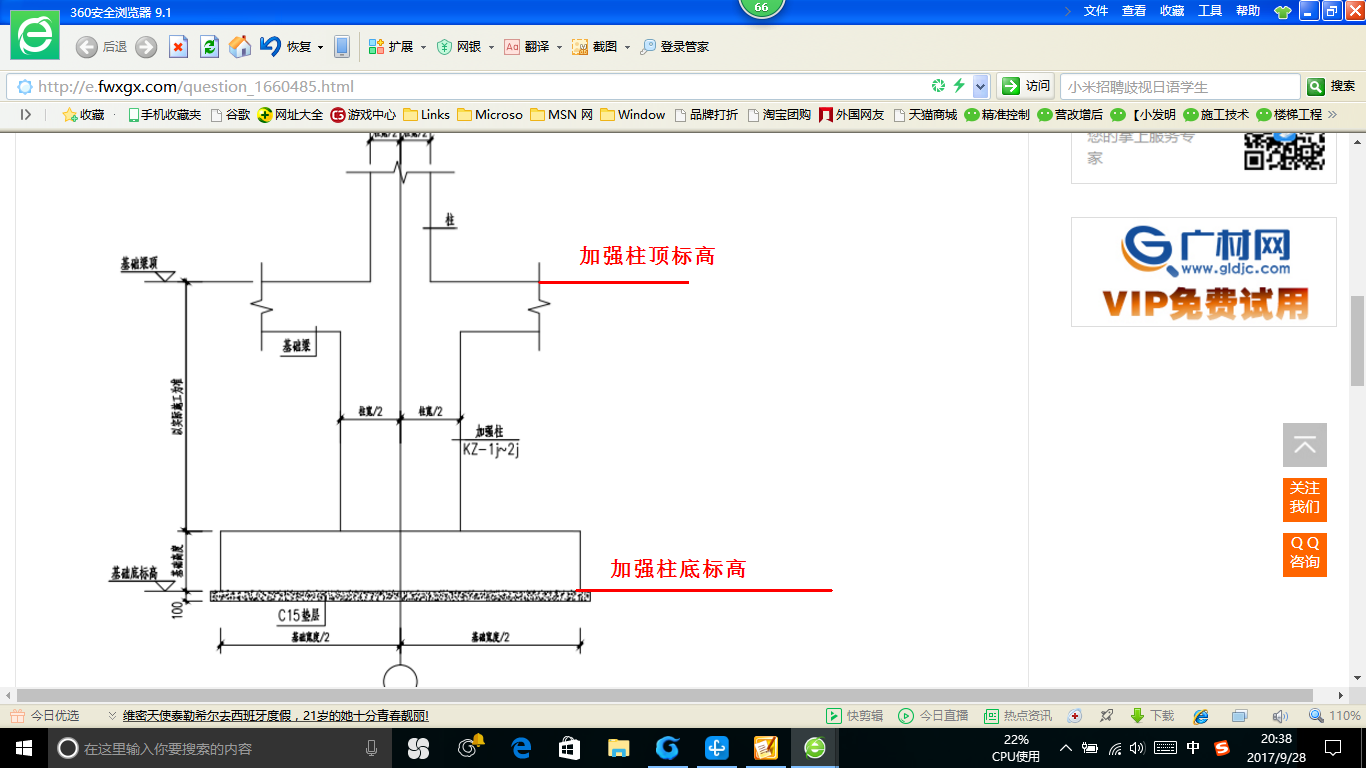Image resolution: width=1366 pixels, height=768 pixels.
Task: Click 今日直播 in the status bar
Action: tap(933, 716)
